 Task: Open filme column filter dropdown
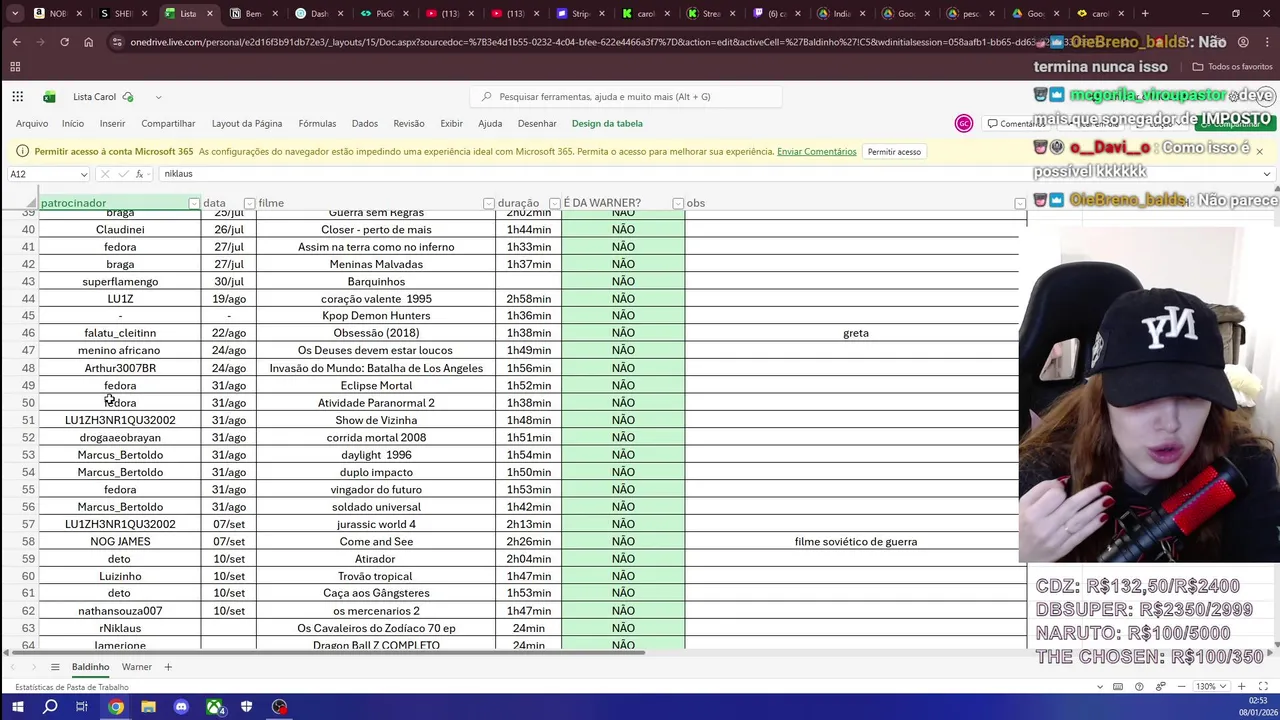[x=488, y=203]
